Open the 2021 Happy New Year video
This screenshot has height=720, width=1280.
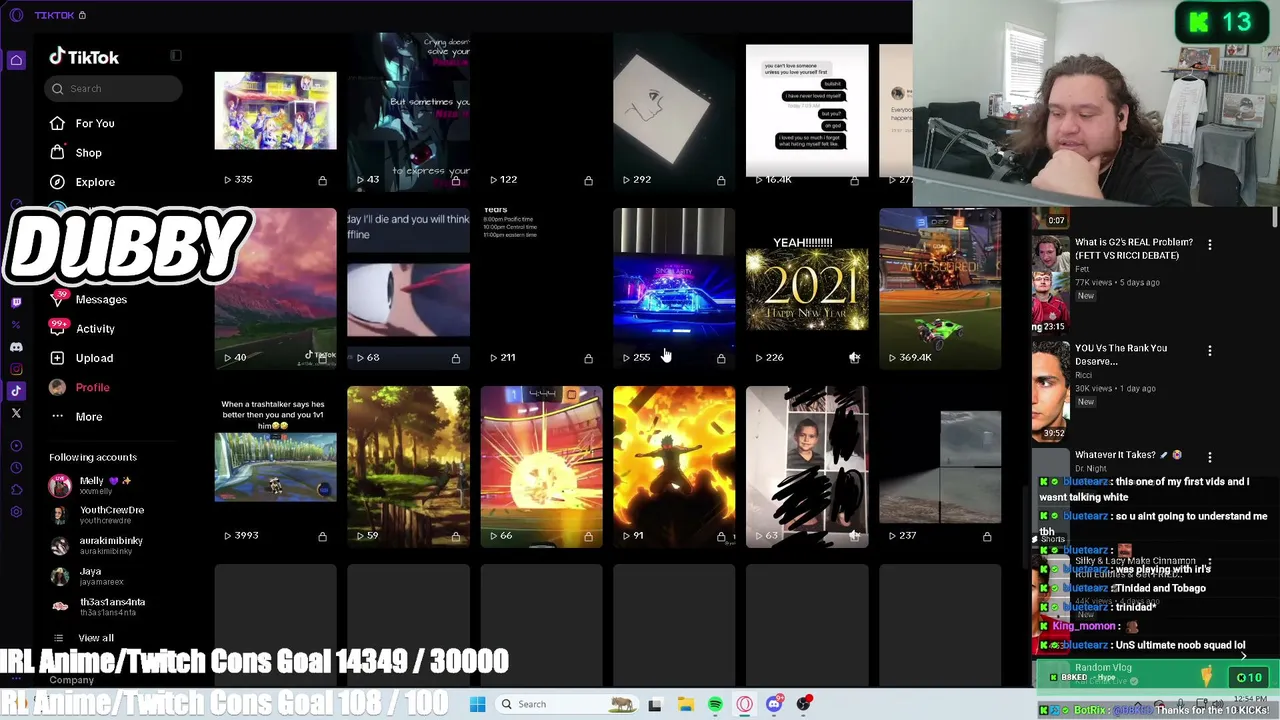[807, 288]
